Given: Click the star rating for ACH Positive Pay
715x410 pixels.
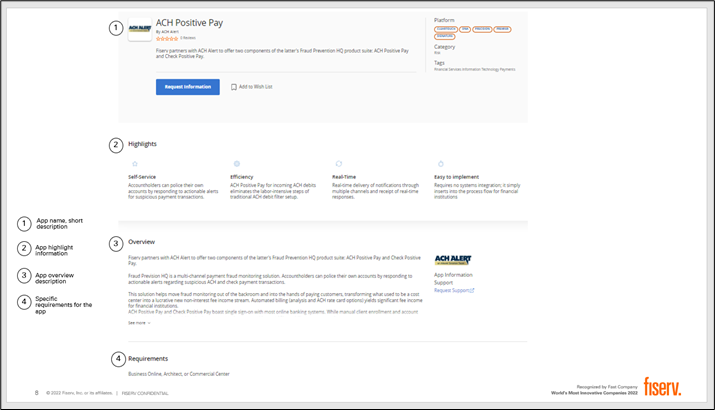Looking at the screenshot, I should tap(167, 39).
